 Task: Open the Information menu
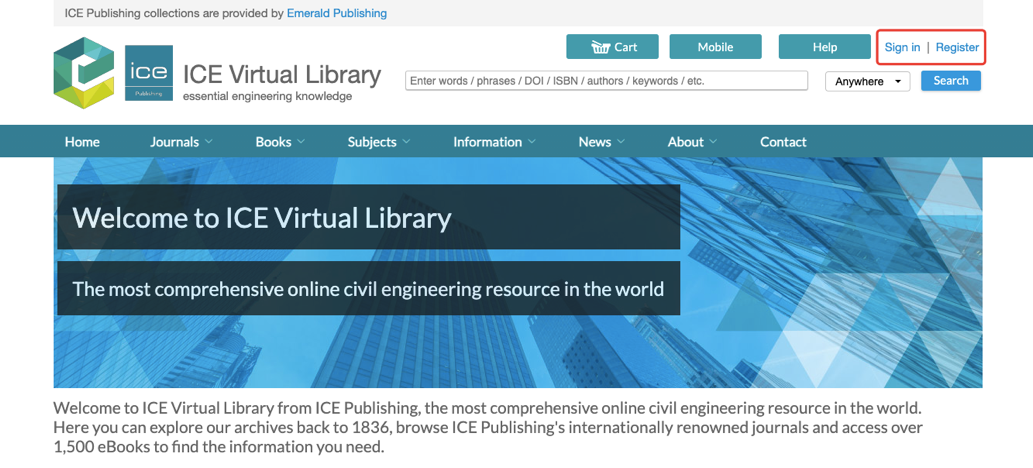[494, 142]
